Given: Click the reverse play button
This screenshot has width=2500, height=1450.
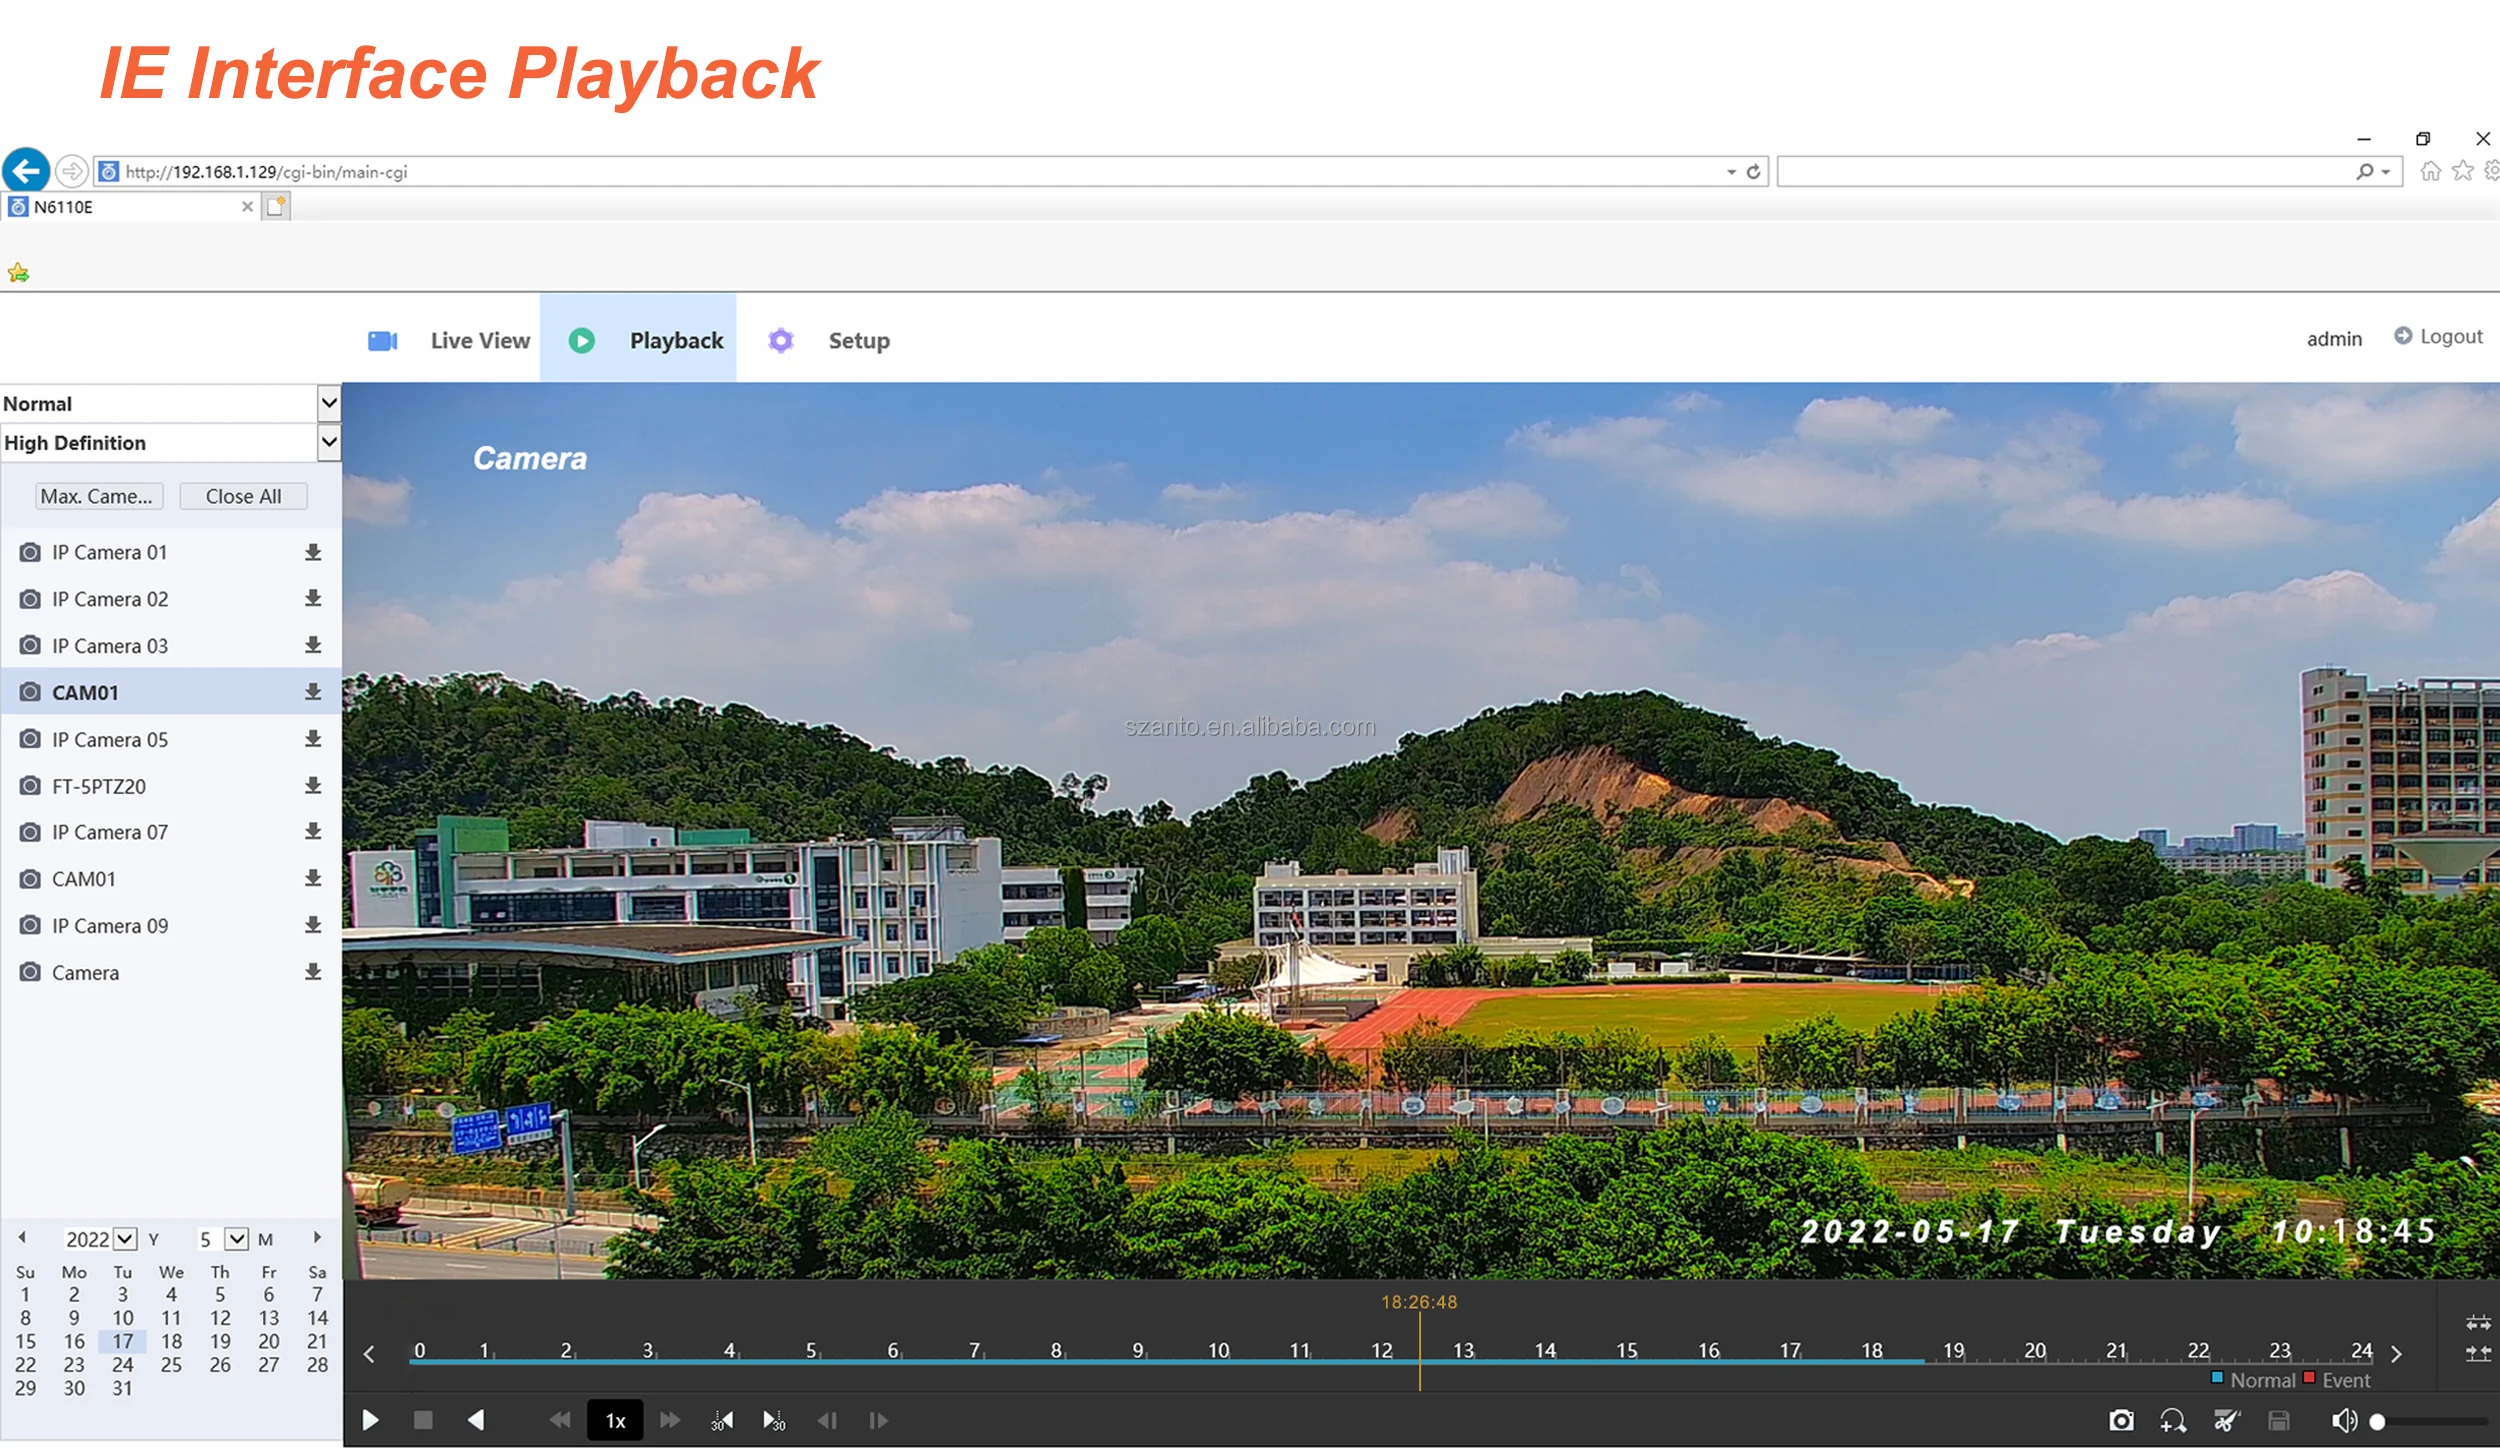Looking at the screenshot, I should (x=476, y=1420).
